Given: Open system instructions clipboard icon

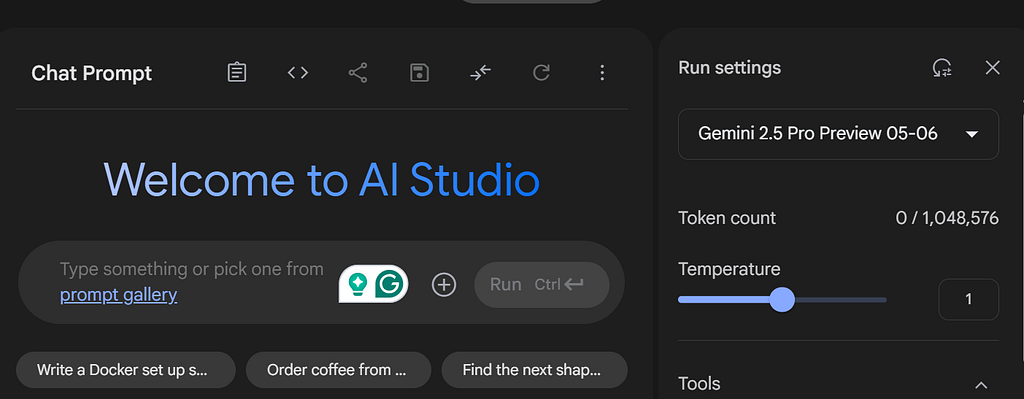Looking at the screenshot, I should click(236, 72).
